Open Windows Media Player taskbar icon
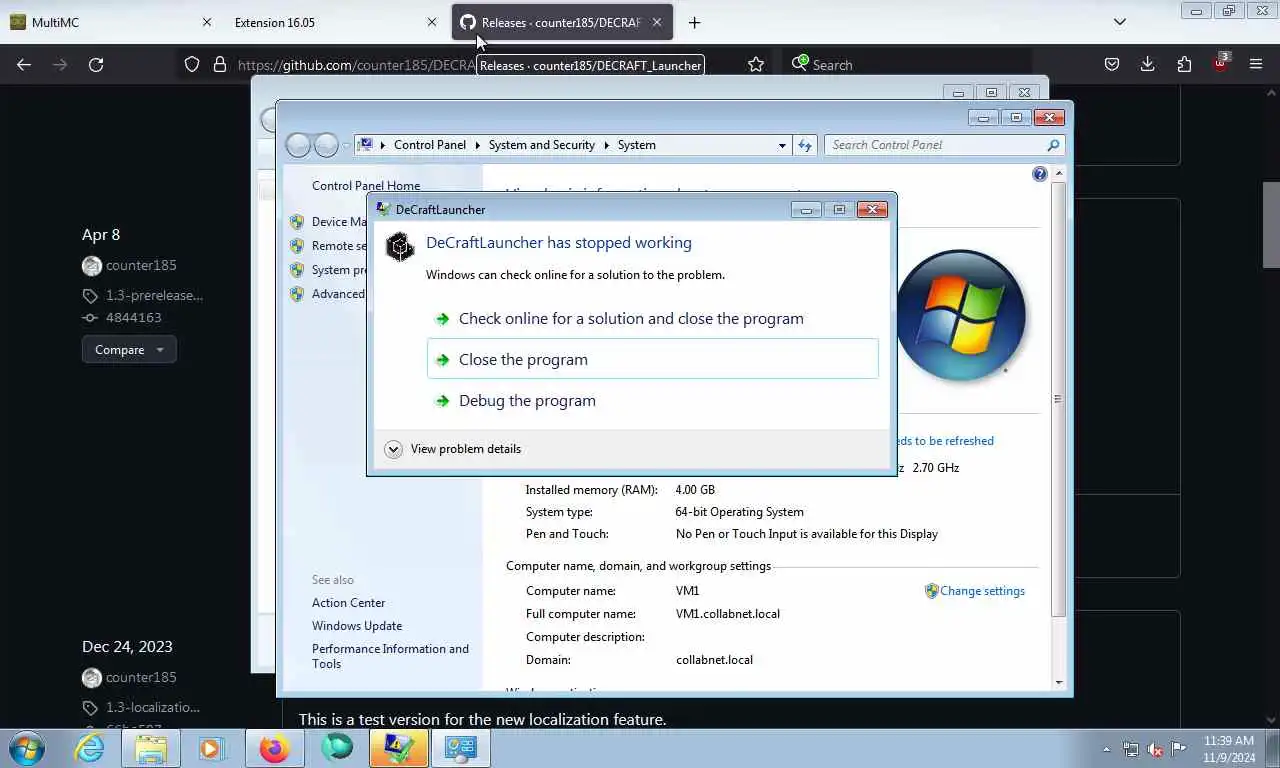Image resolution: width=1280 pixels, height=768 pixels. coord(210,748)
